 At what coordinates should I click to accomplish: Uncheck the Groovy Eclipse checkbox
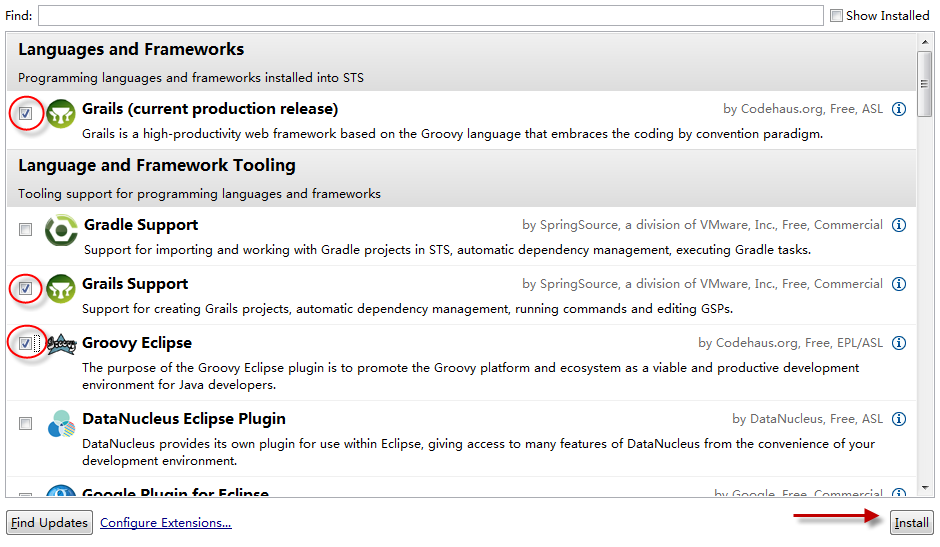(26, 344)
